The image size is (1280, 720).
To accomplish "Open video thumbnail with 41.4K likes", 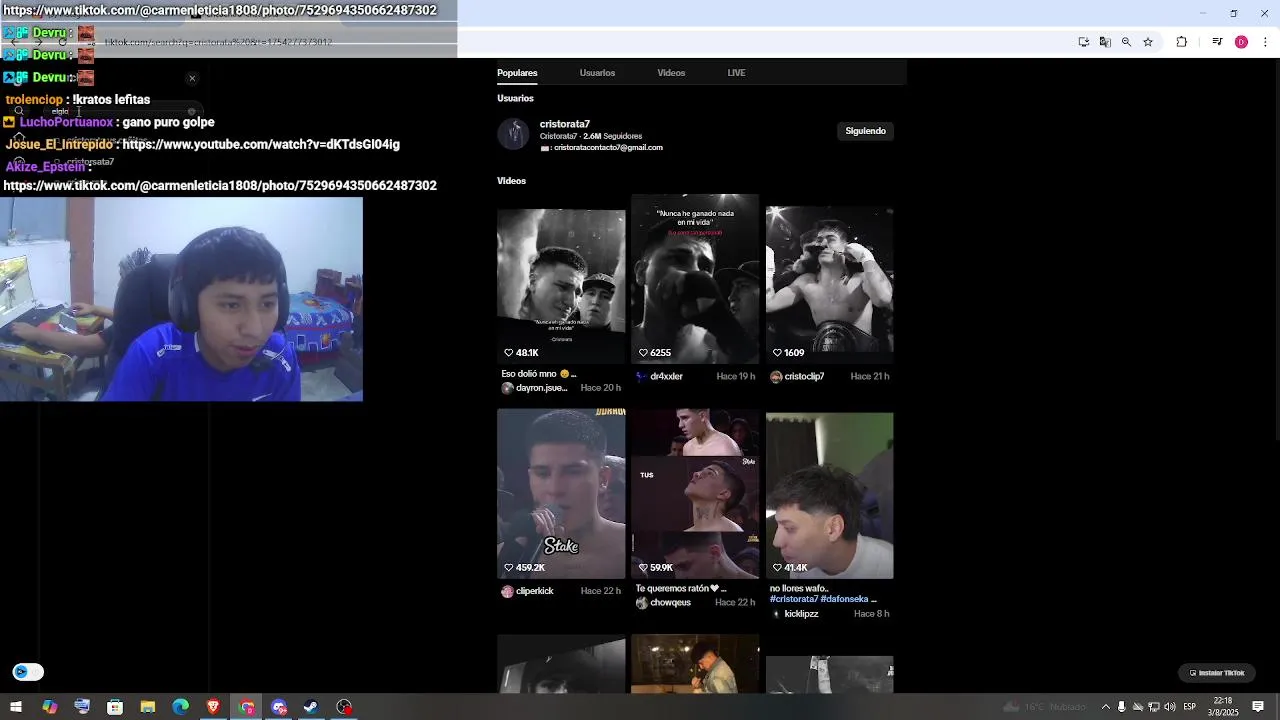I will 829,496.
